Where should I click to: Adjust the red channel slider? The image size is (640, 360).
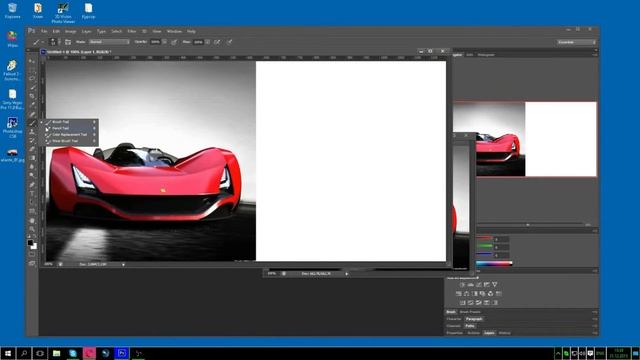coord(484,239)
